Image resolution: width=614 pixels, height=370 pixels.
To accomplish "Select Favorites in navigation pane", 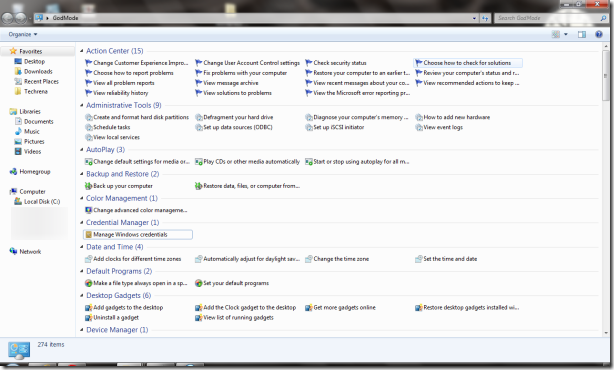I will (x=31, y=51).
